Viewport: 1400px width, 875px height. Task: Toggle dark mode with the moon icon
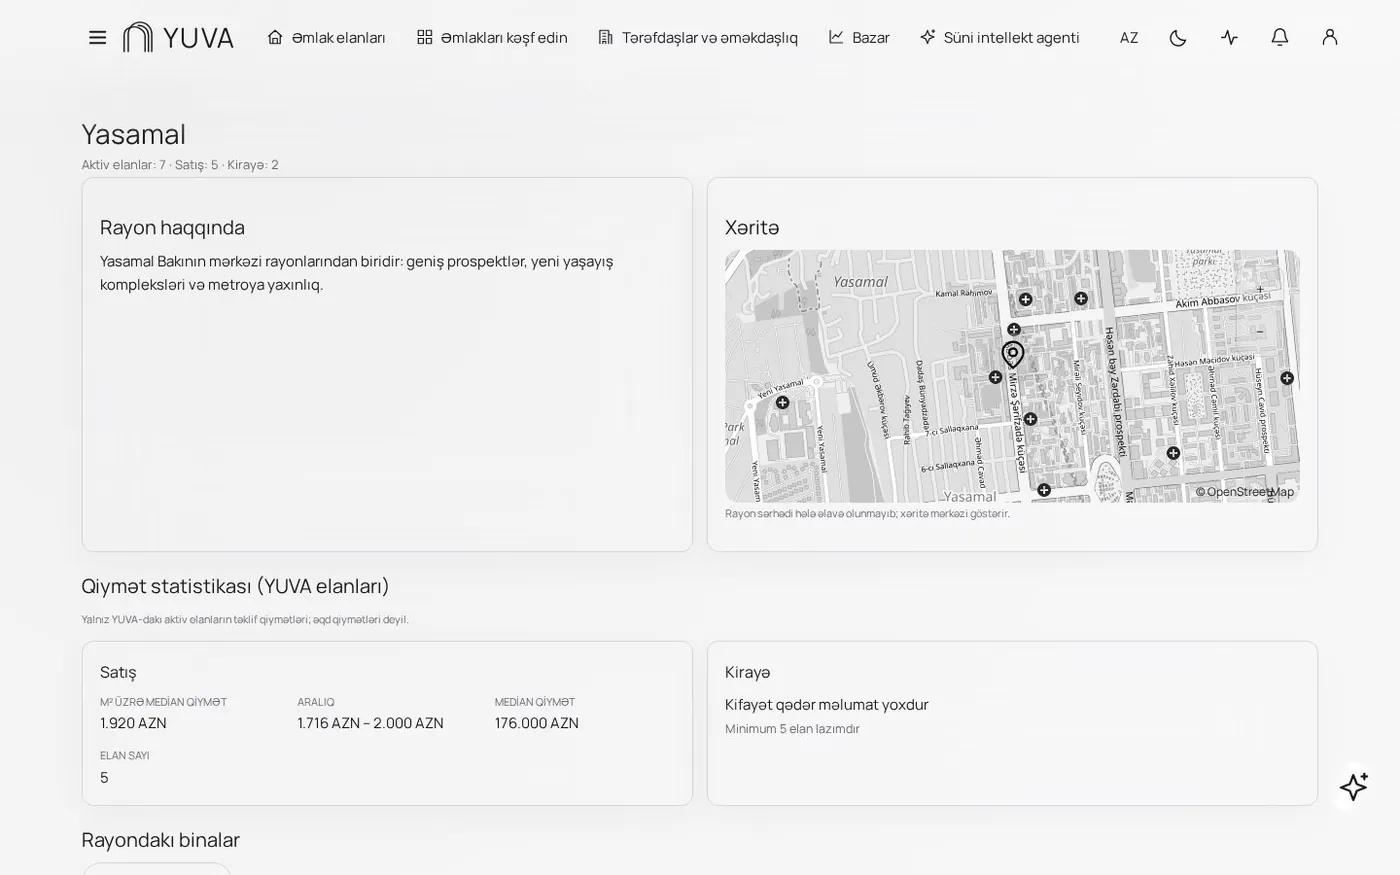pos(1178,37)
